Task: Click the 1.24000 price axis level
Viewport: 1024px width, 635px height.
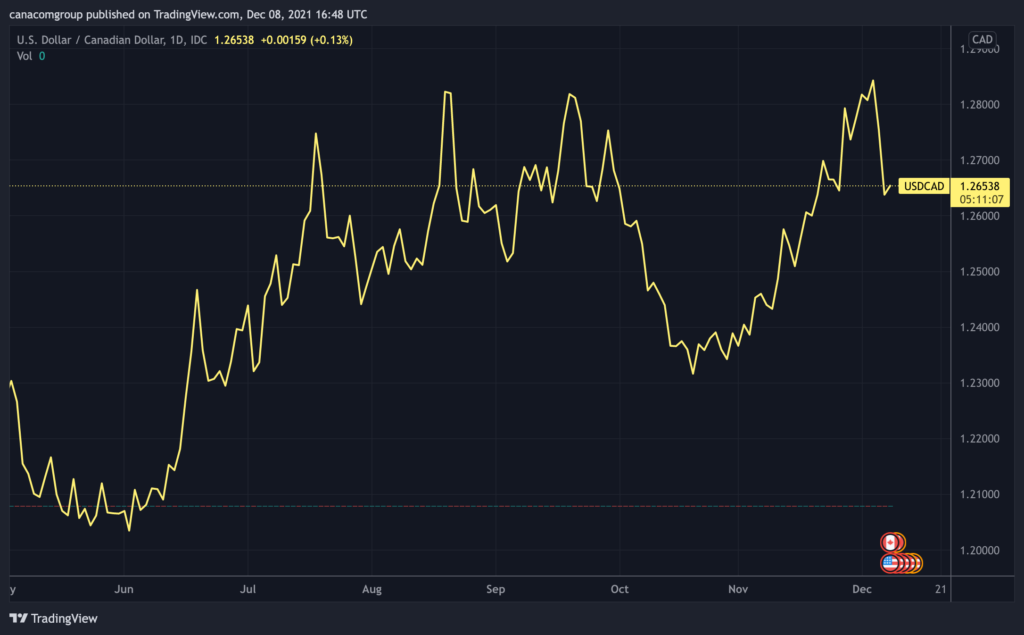Action: pyautogui.click(x=980, y=327)
